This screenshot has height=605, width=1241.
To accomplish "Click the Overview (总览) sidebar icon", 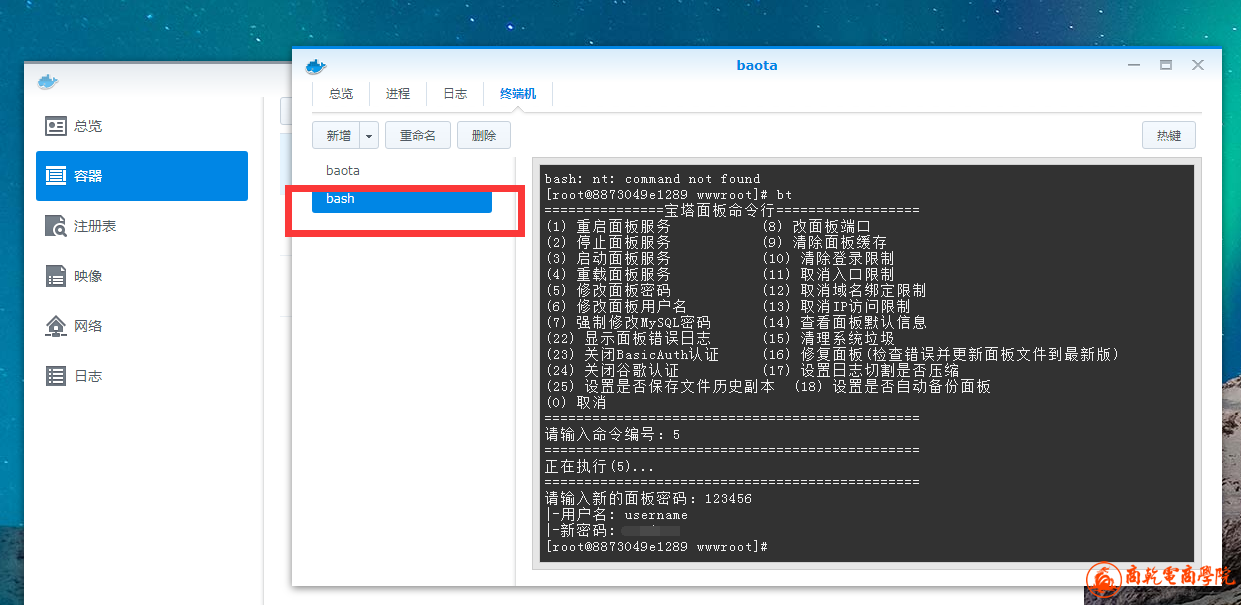I will pyautogui.click(x=56, y=126).
